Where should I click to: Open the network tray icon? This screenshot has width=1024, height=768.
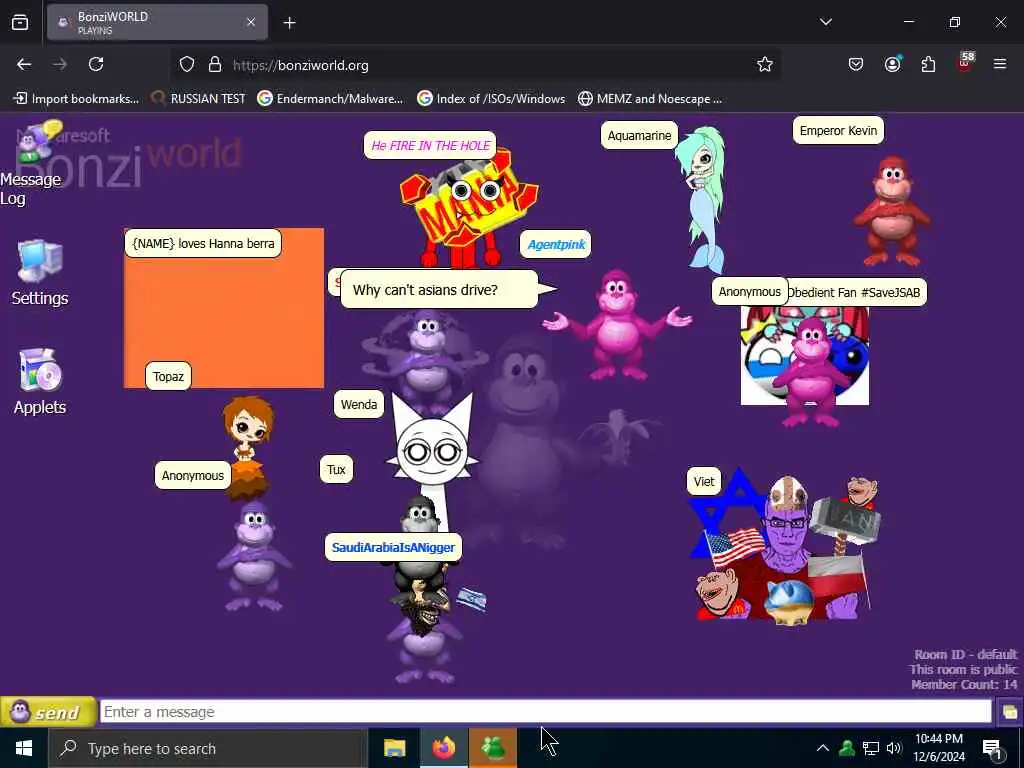871,748
